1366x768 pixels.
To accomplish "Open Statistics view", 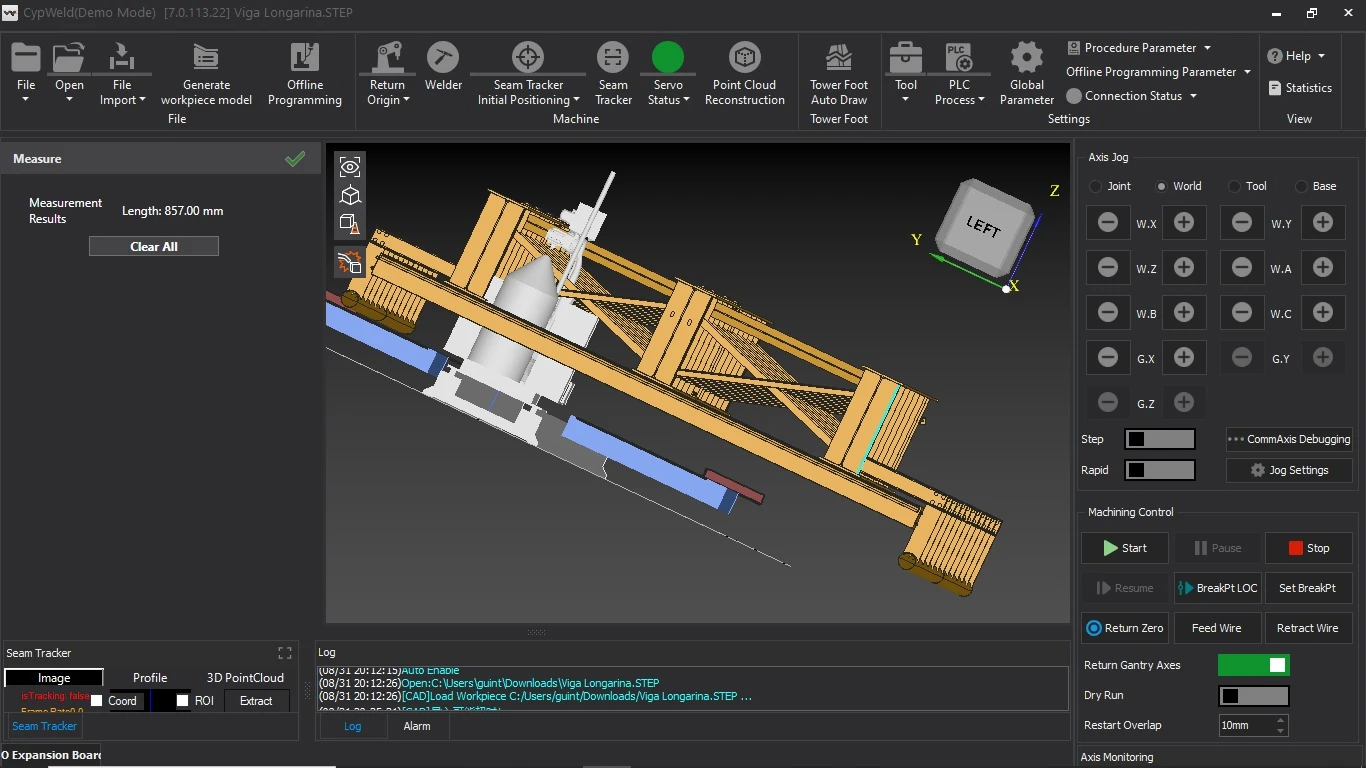I will (1300, 88).
